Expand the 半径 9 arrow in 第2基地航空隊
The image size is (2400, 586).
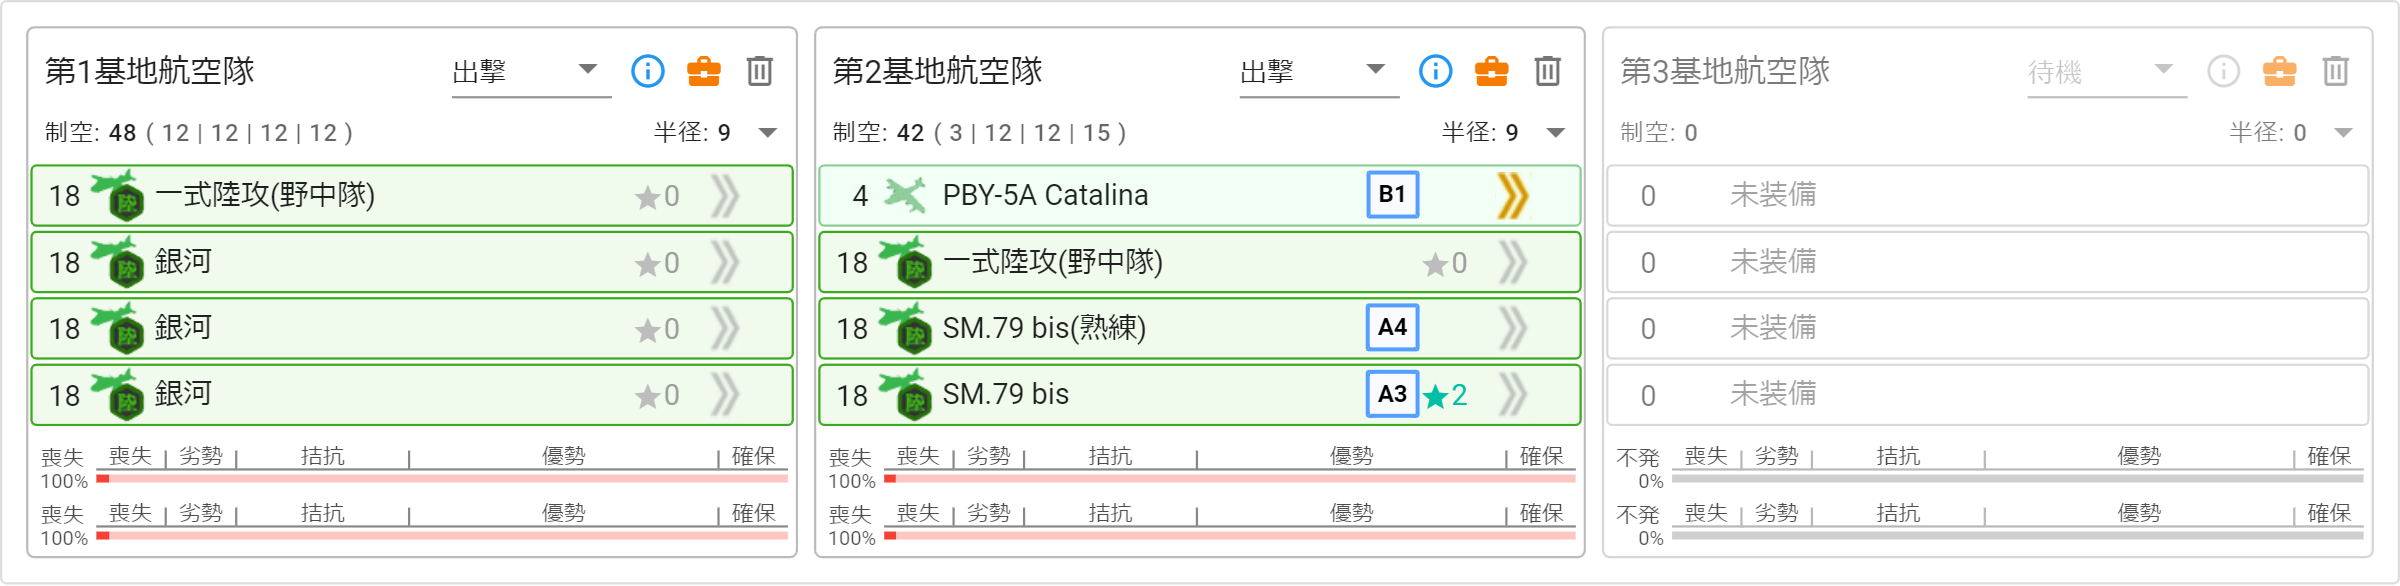tap(1556, 133)
